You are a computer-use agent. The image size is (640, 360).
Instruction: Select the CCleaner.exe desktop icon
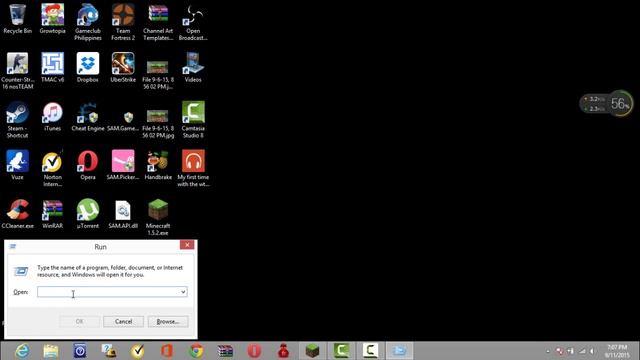click(x=17, y=213)
